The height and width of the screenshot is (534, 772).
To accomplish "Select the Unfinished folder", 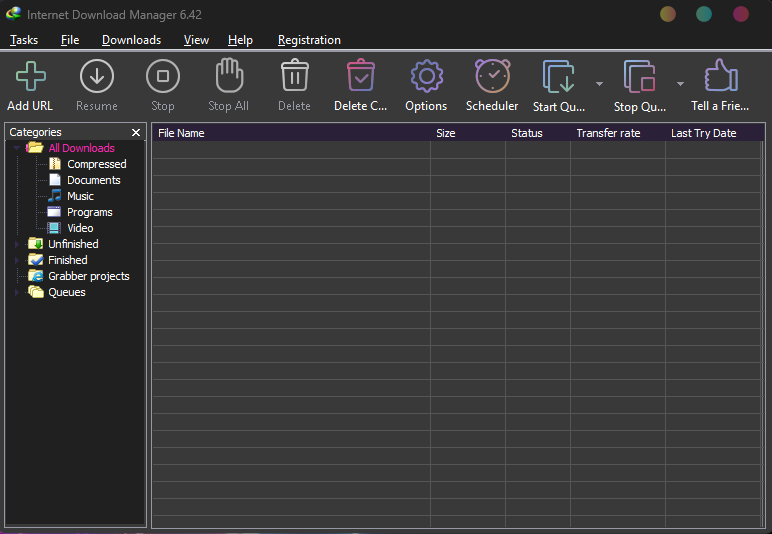I will (x=73, y=244).
